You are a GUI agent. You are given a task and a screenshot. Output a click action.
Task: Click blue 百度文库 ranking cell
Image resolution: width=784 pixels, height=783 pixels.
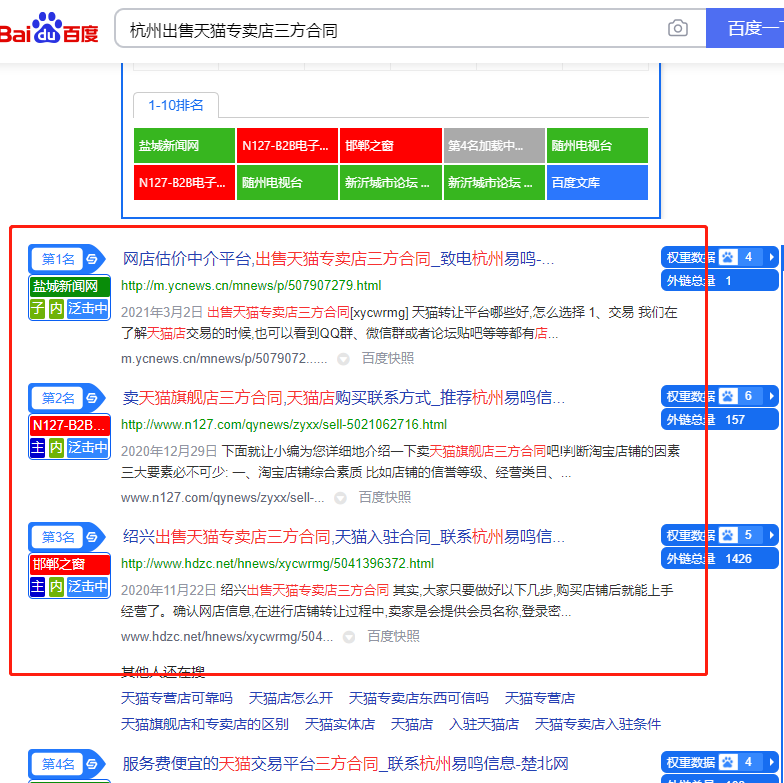[597, 182]
